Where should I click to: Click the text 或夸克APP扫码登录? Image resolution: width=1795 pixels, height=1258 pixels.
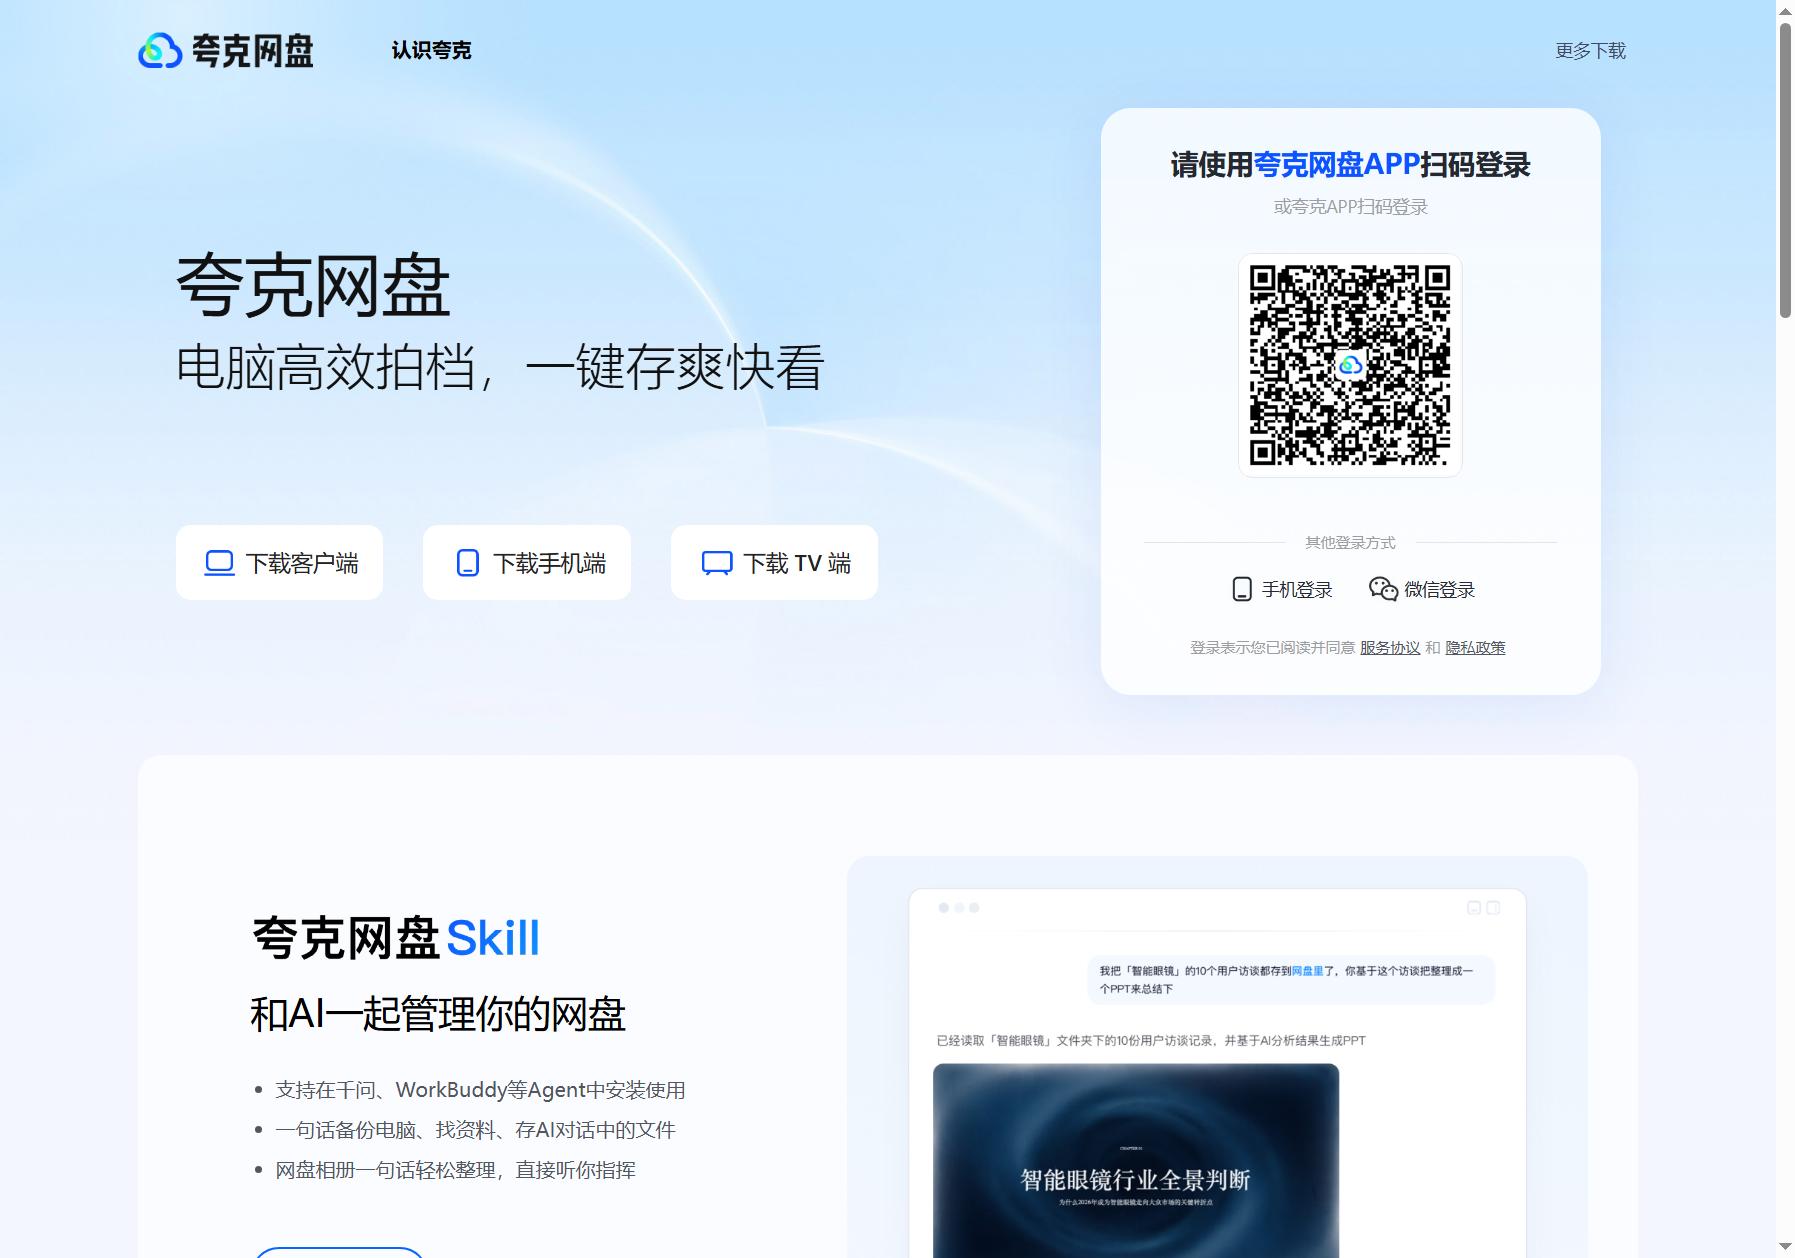[x=1350, y=207]
